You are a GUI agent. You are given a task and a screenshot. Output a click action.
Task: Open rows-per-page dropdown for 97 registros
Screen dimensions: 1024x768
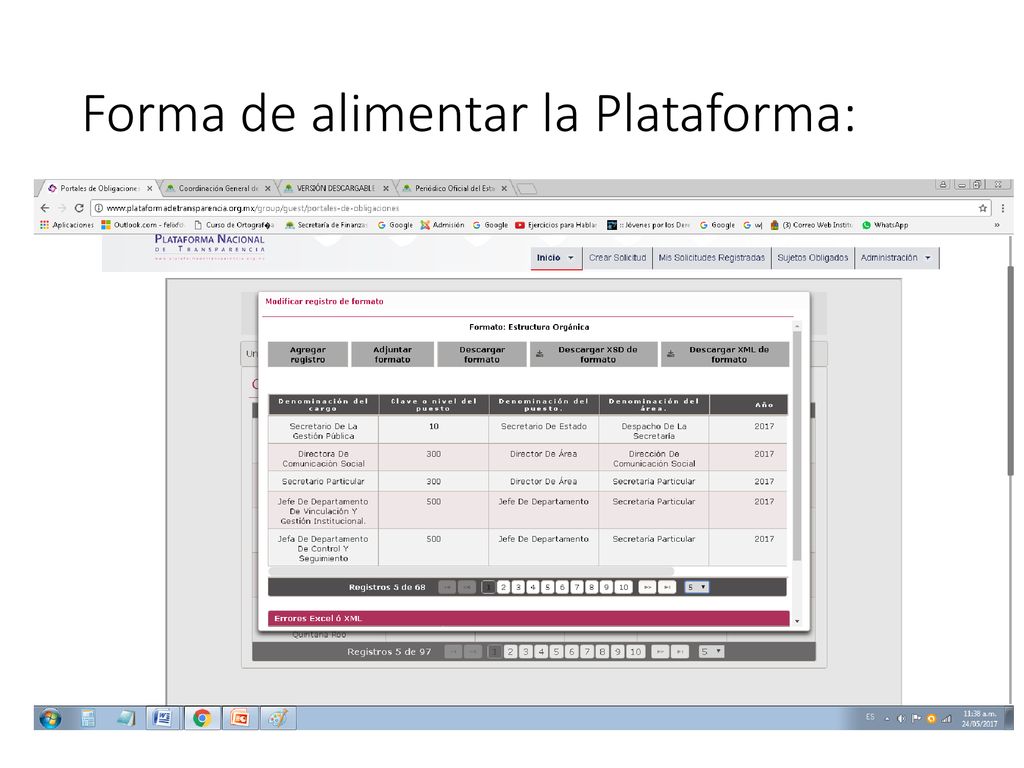click(x=711, y=652)
